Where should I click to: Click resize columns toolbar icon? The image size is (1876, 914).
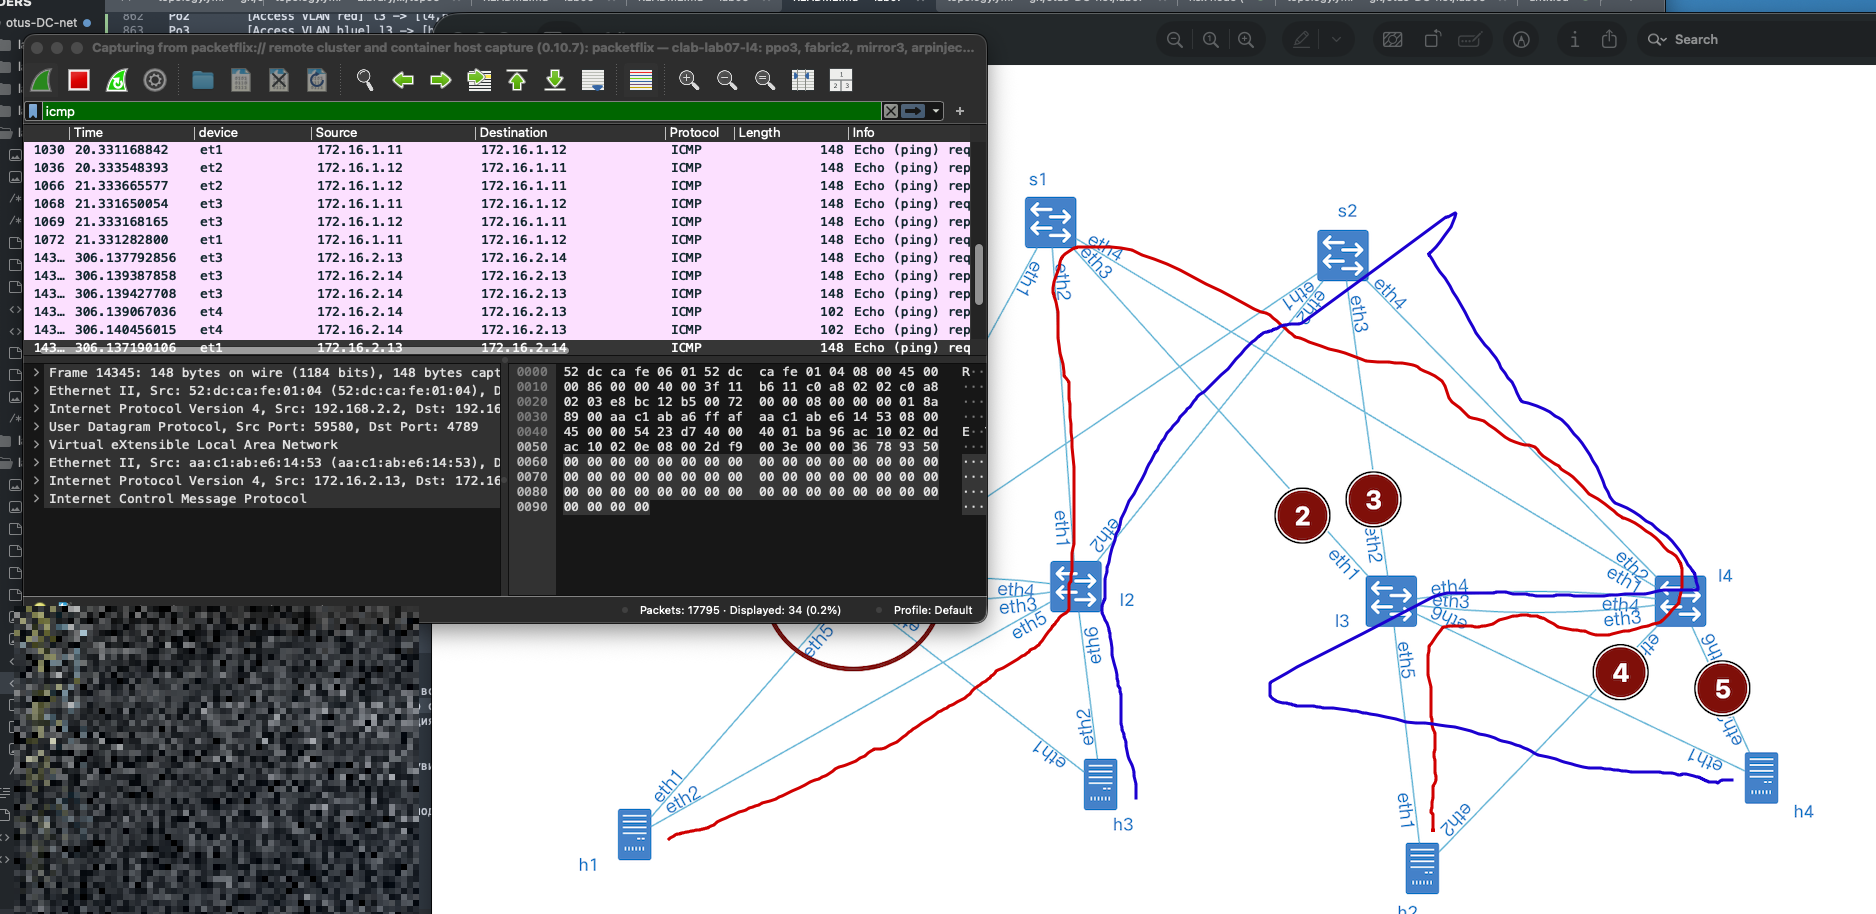point(803,80)
